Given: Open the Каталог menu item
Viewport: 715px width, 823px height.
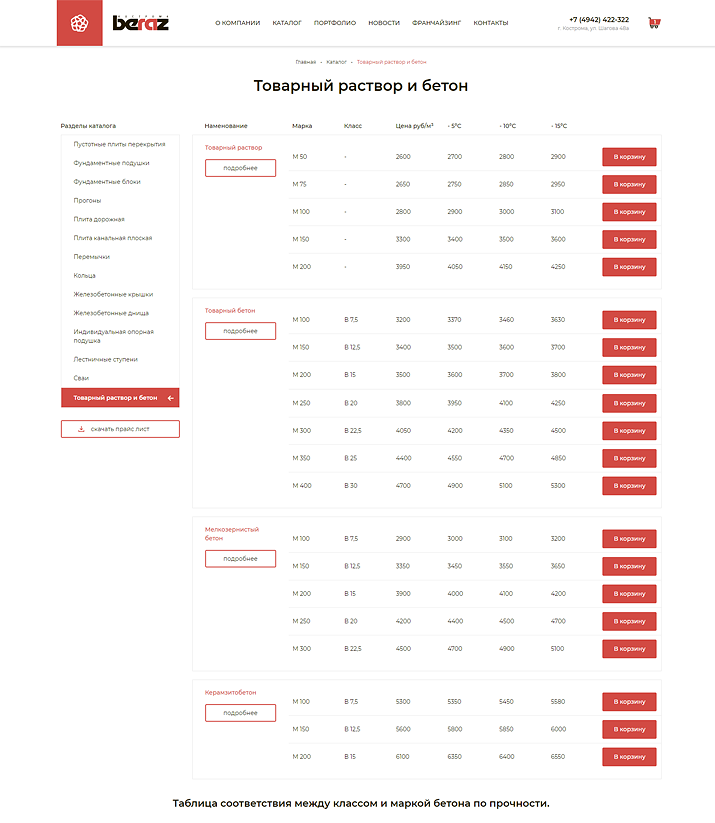Looking at the screenshot, I should (287, 22).
